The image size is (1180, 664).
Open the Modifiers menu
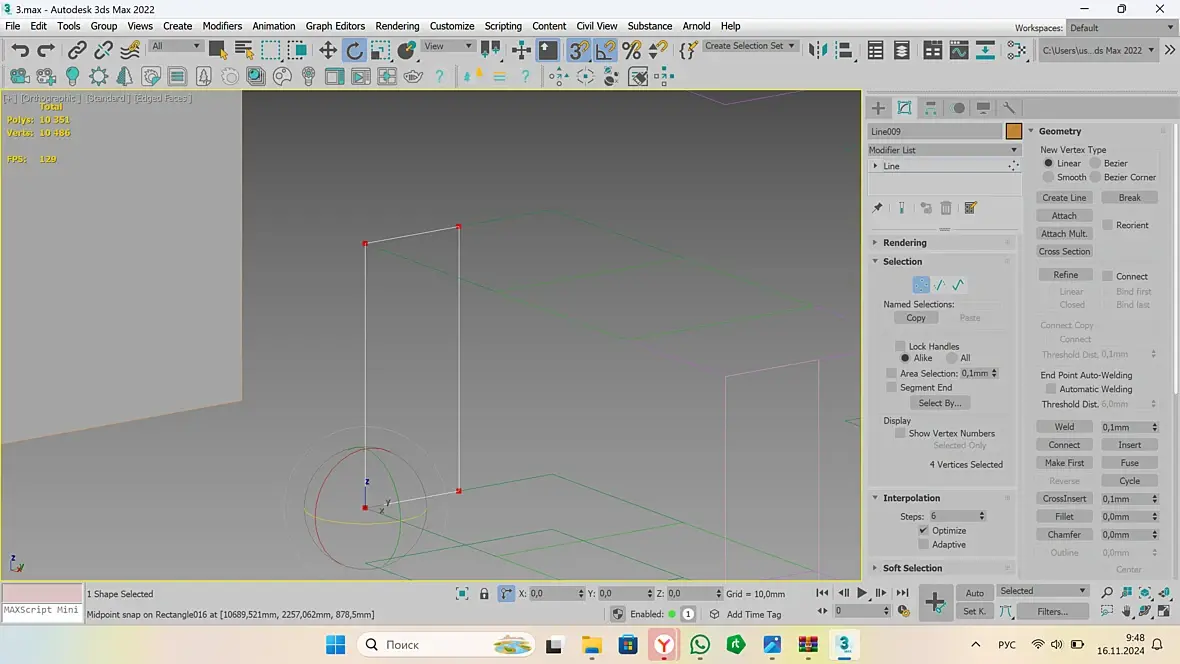click(222, 26)
